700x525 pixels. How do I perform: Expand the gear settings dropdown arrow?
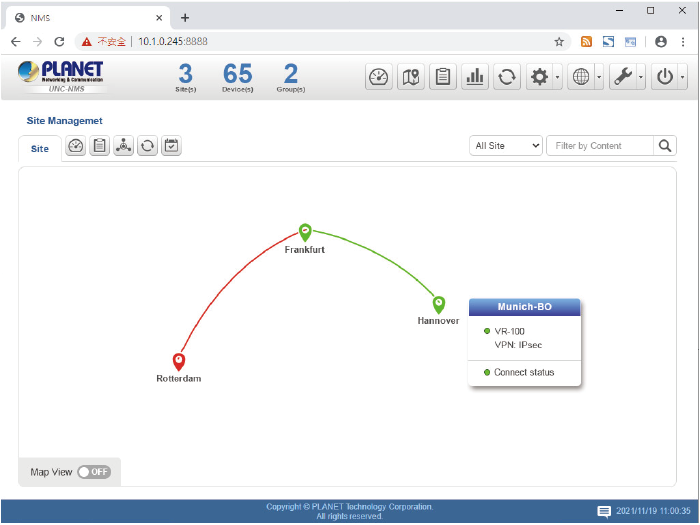[557, 77]
